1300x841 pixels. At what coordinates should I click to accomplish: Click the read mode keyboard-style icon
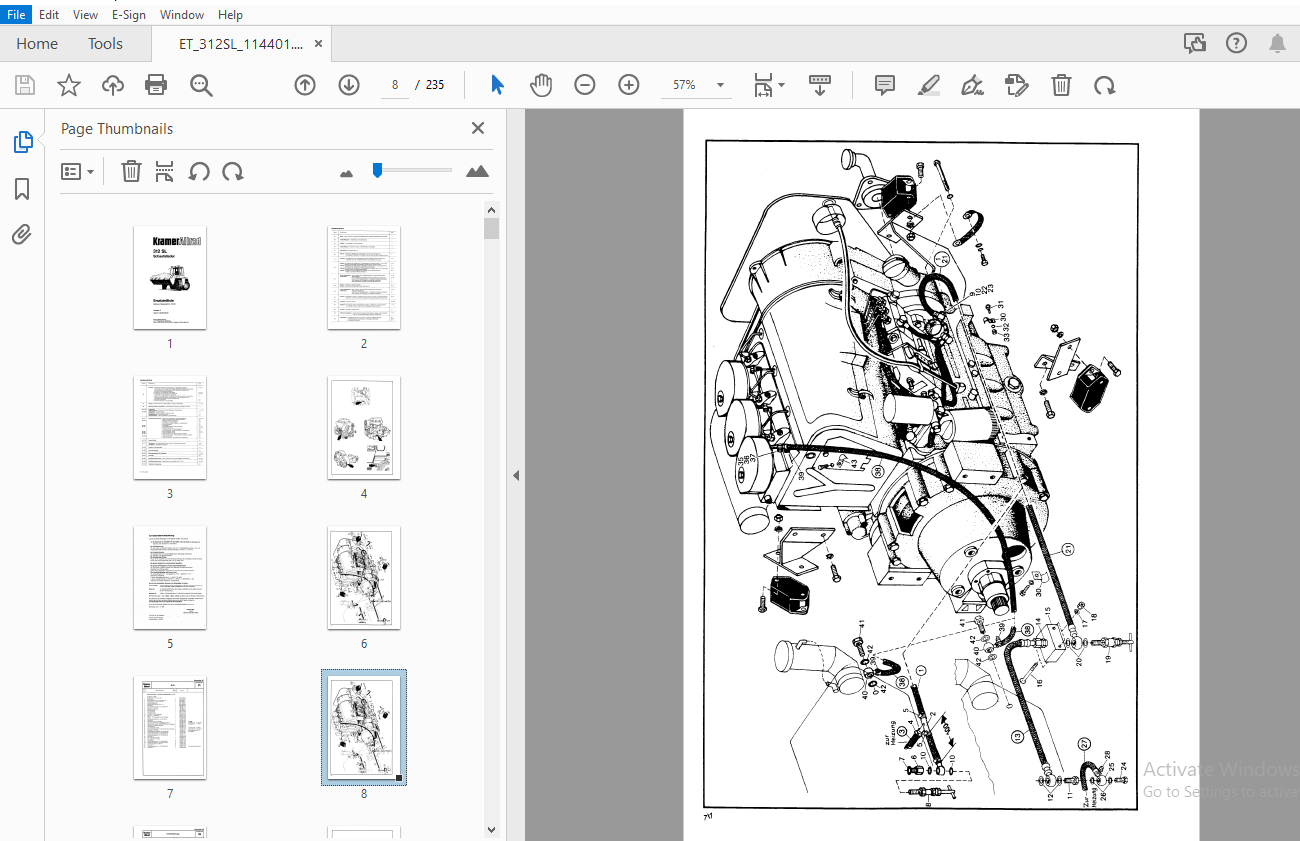point(820,85)
